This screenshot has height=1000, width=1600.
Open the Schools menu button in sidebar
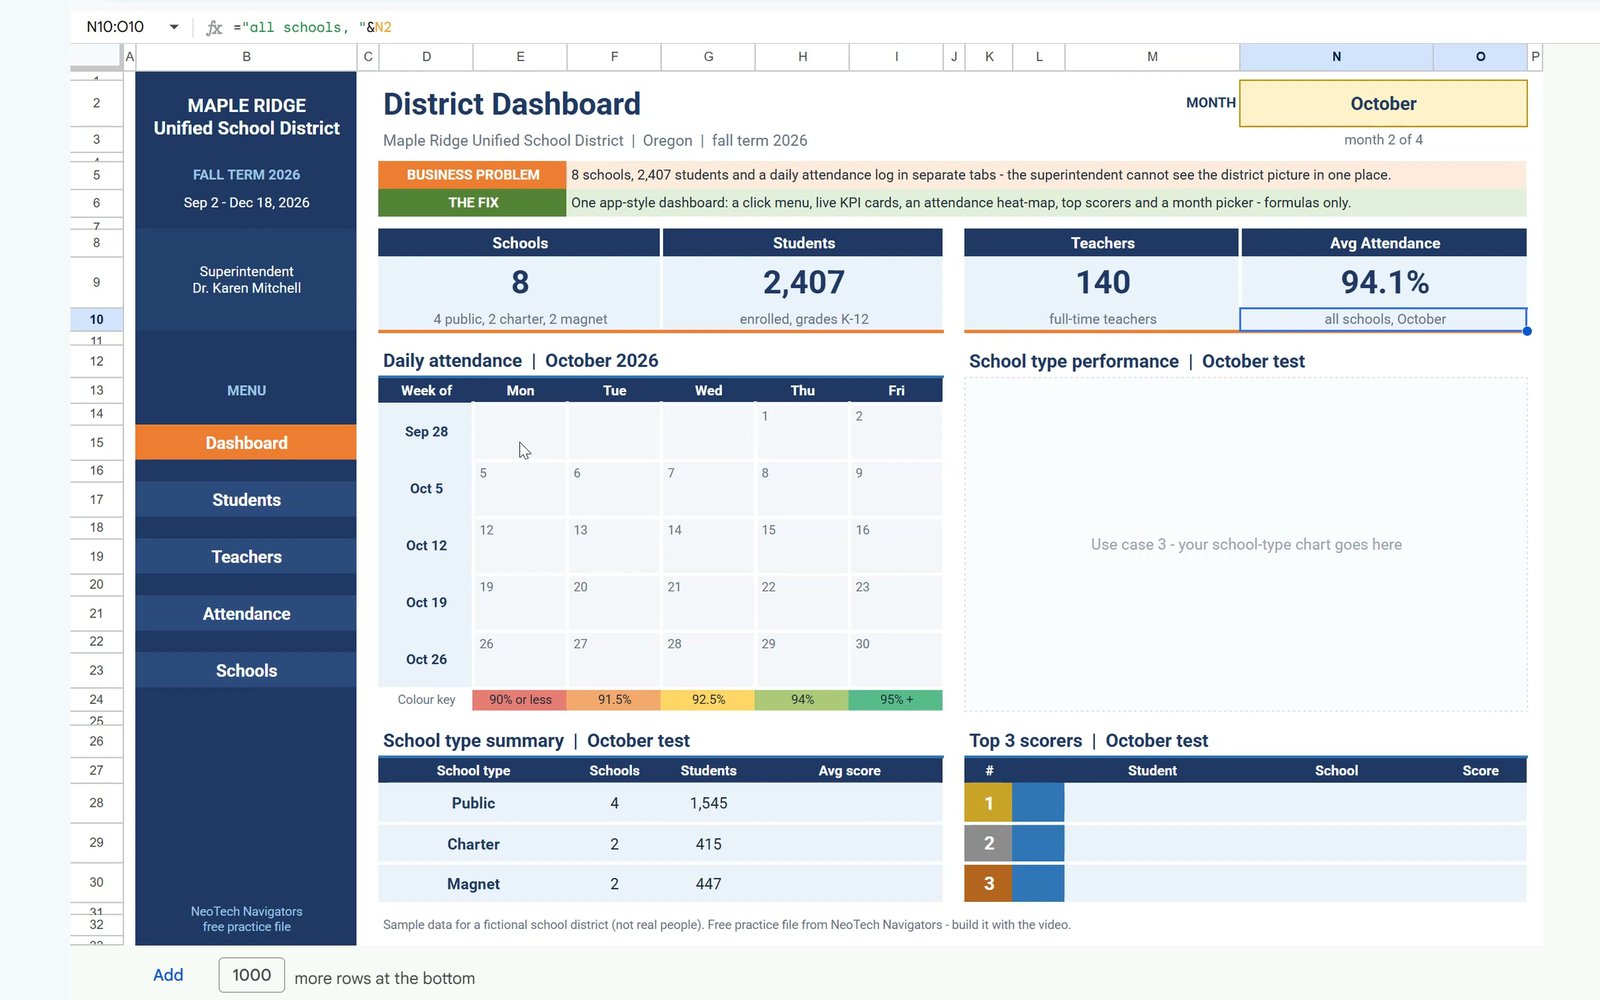(246, 671)
